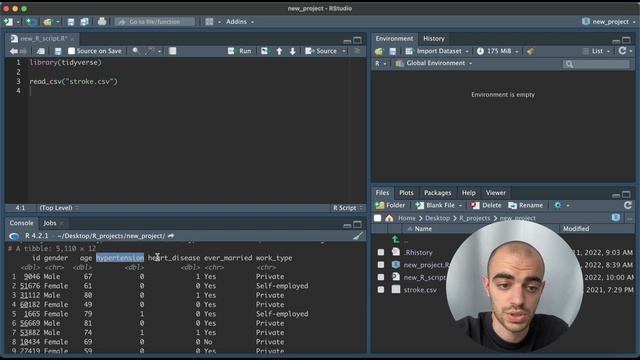Viewport: 640px width, 360px height.
Task: Toggle Source on Save checkbox
Action: (71, 51)
